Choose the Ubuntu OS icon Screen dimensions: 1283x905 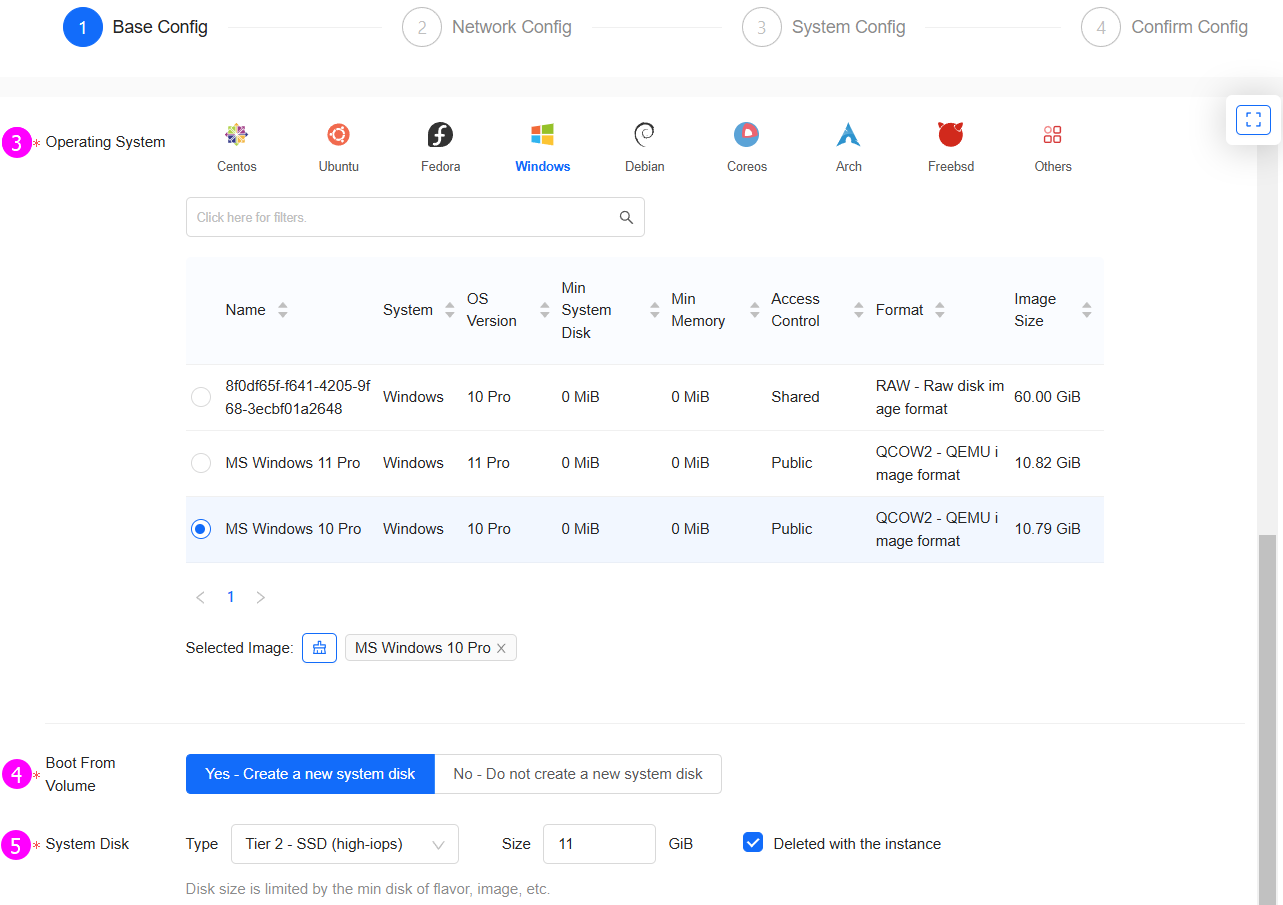pyautogui.click(x=338, y=134)
